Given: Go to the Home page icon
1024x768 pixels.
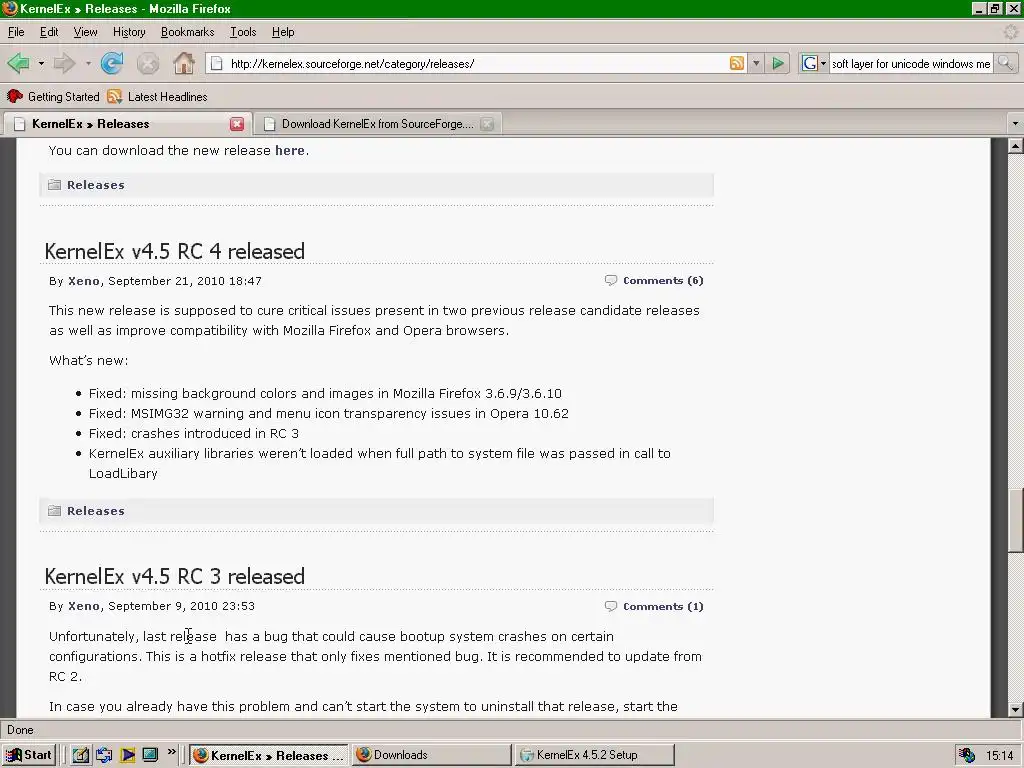Looking at the screenshot, I should click(x=184, y=63).
